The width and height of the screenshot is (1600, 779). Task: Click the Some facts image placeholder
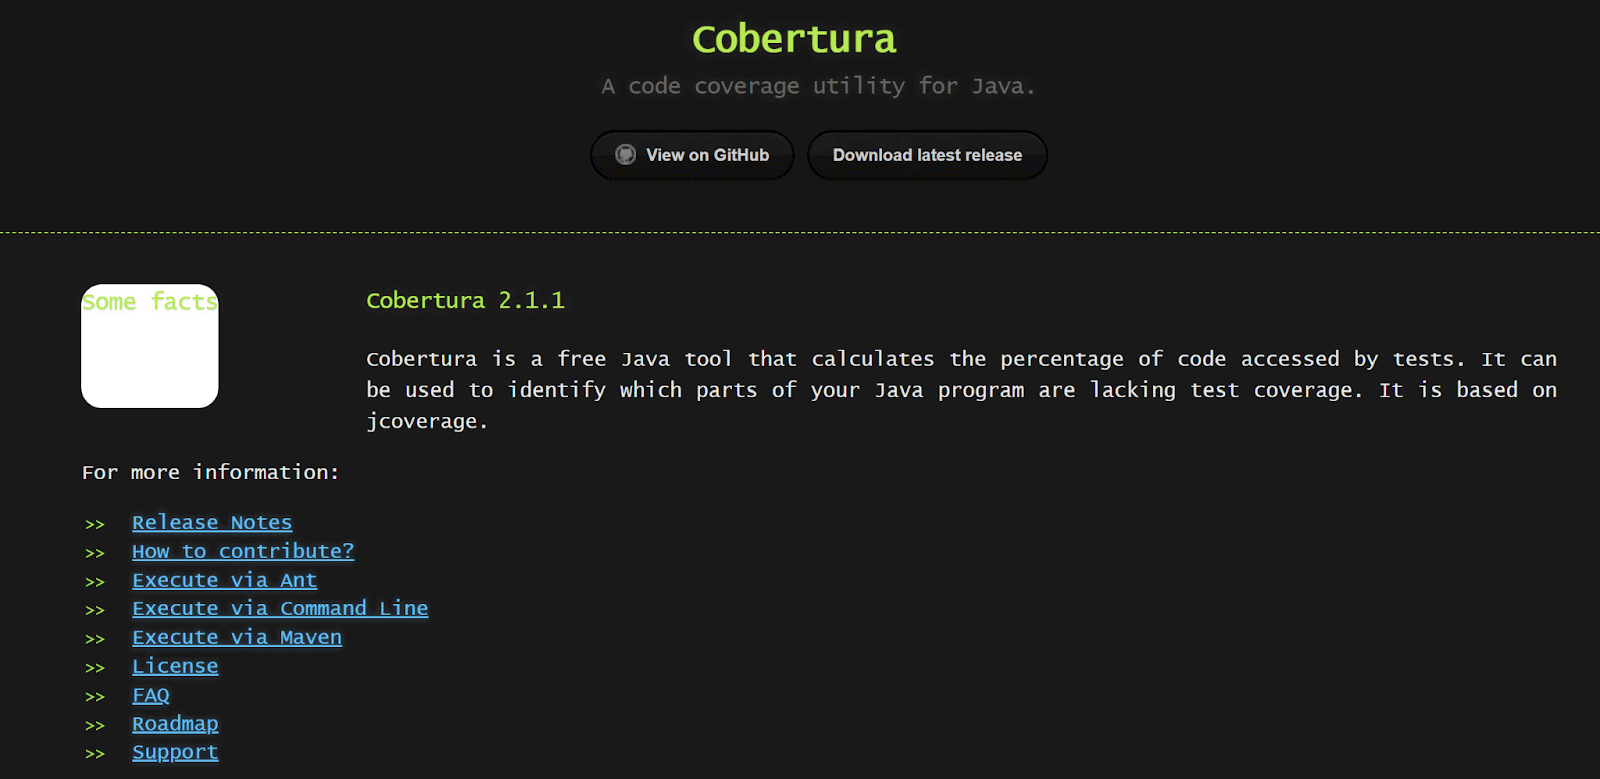(150, 346)
